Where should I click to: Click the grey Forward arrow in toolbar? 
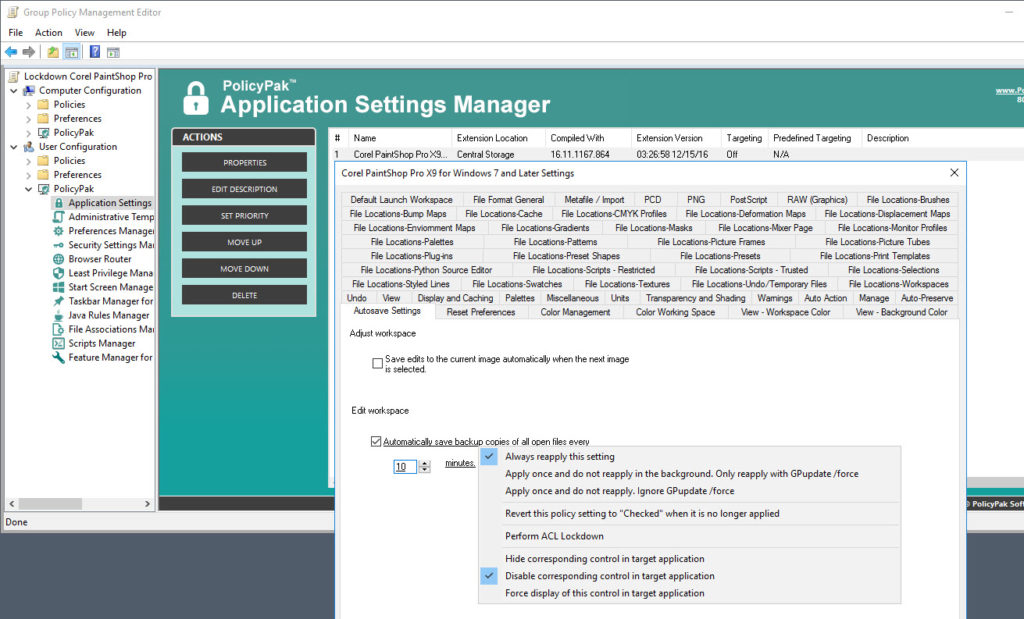pos(29,52)
